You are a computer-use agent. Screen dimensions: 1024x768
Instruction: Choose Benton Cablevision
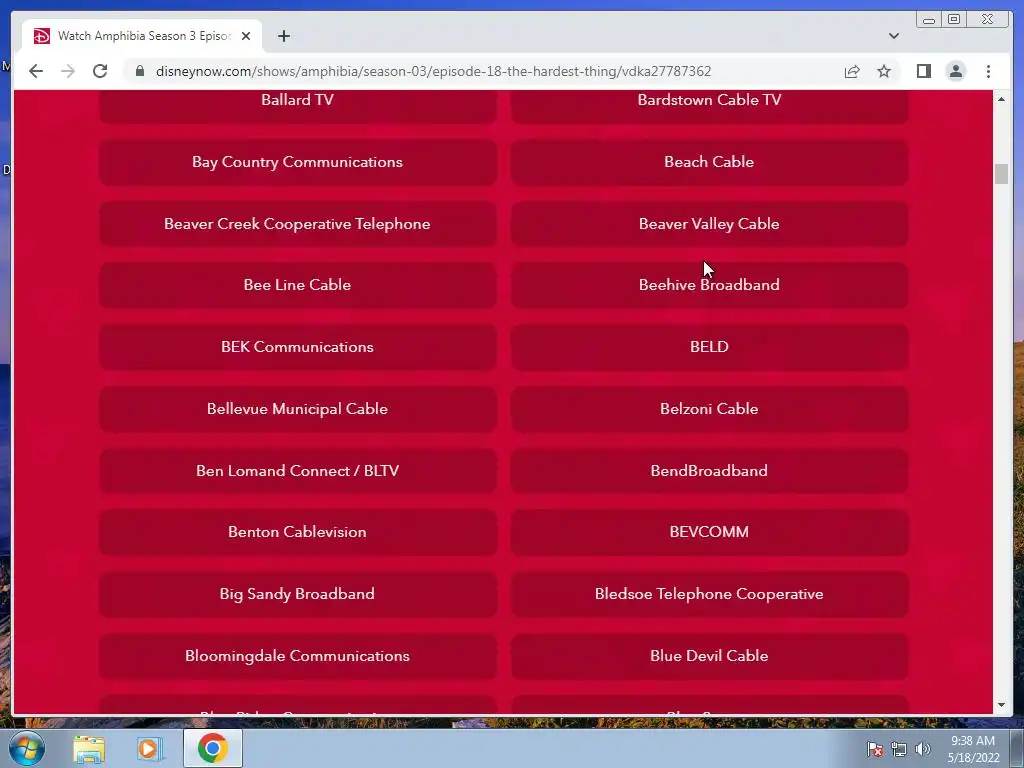pyautogui.click(x=297, y=532)
